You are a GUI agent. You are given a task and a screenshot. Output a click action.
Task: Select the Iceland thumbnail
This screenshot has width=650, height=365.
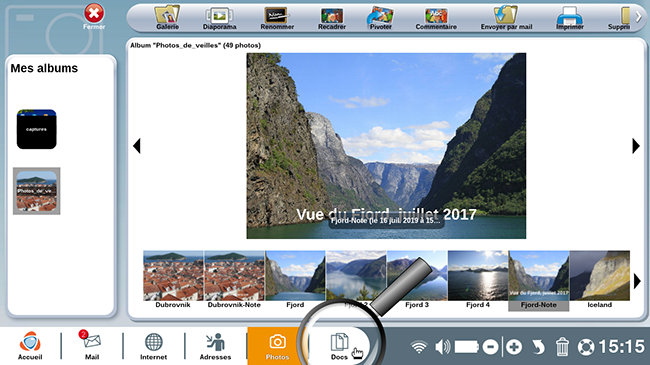point(600,280)
